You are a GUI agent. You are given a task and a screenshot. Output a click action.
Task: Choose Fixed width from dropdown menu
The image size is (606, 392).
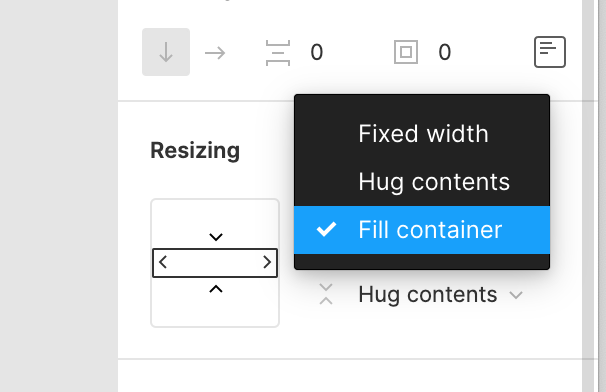click(x=422, y=134)
